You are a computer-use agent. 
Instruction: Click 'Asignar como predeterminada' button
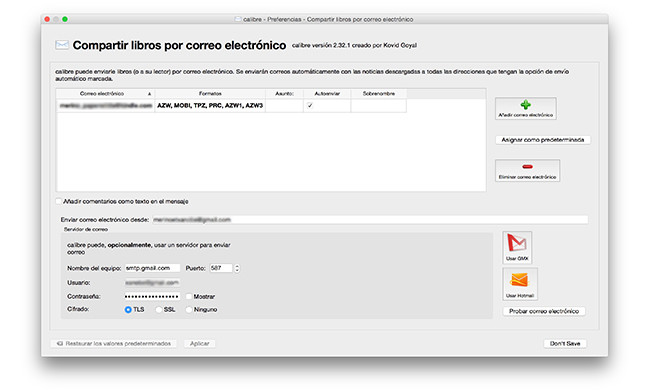click(x=543, y=140)
